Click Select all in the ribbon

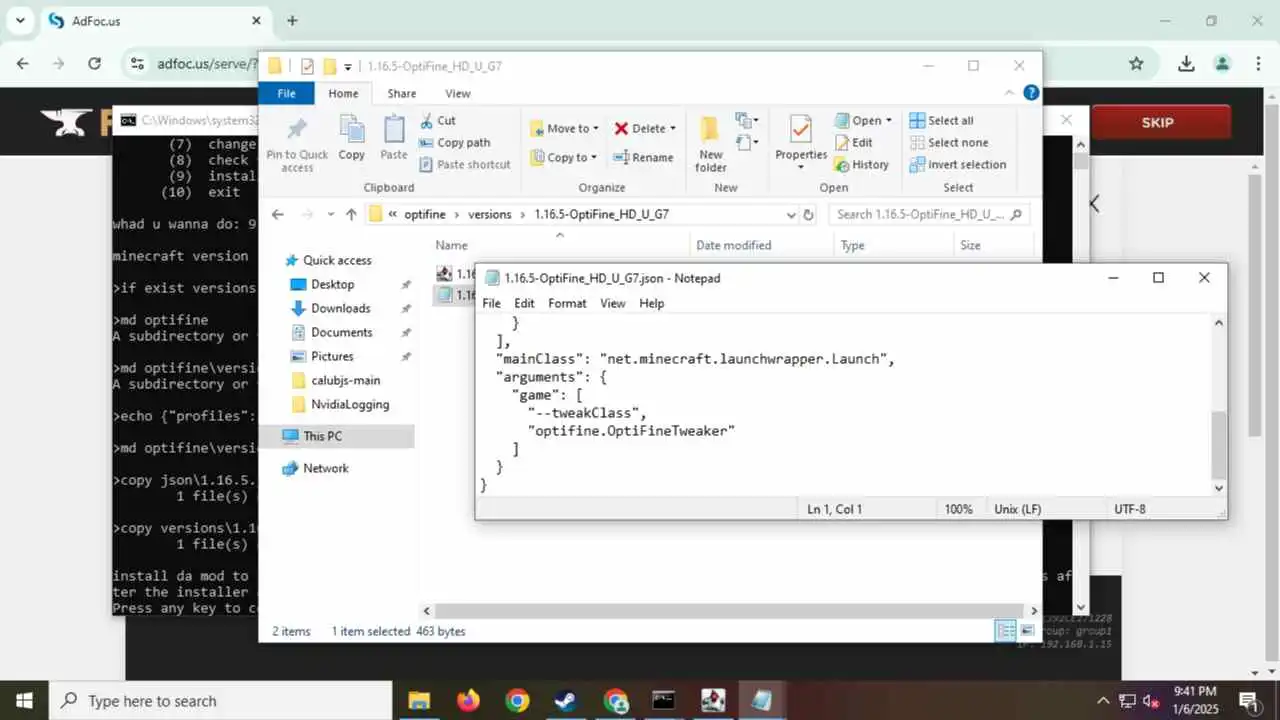click(941, 120)
